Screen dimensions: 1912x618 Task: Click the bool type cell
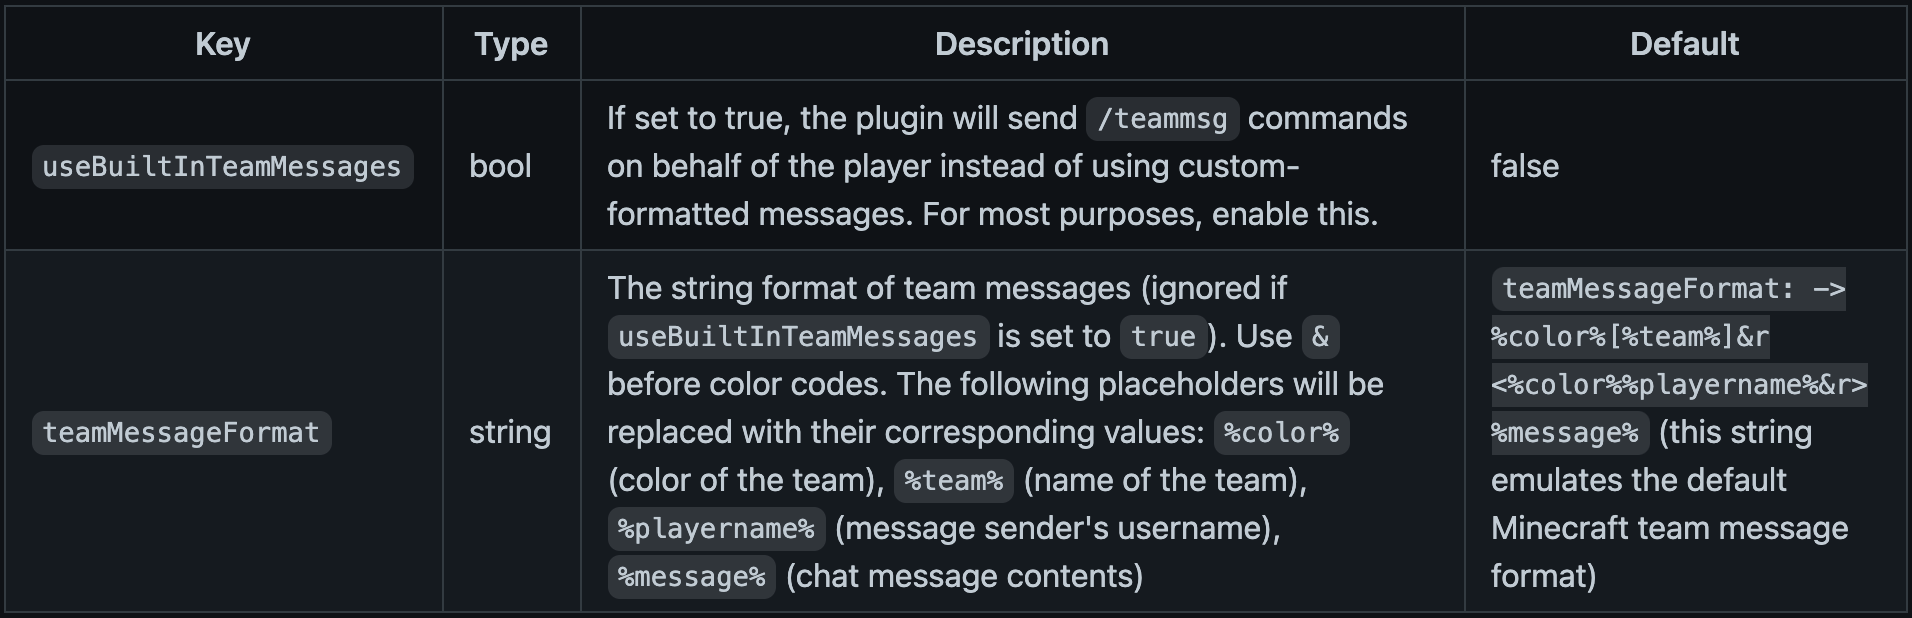(500, 166)
